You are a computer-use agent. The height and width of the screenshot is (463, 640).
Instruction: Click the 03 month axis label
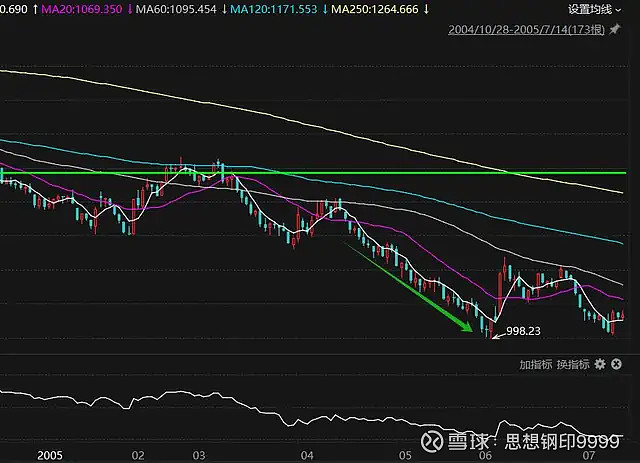[199, 455]
